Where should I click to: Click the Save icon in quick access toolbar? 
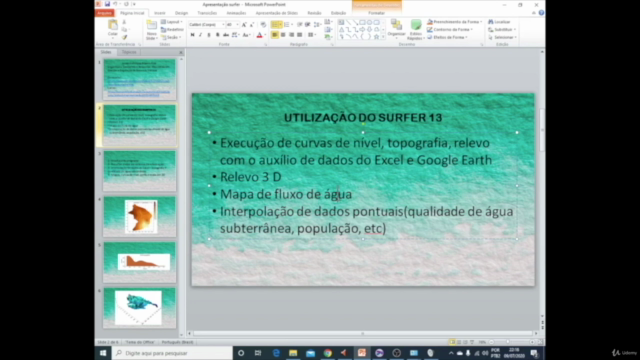pyautogui.click(x=107, y=4)
